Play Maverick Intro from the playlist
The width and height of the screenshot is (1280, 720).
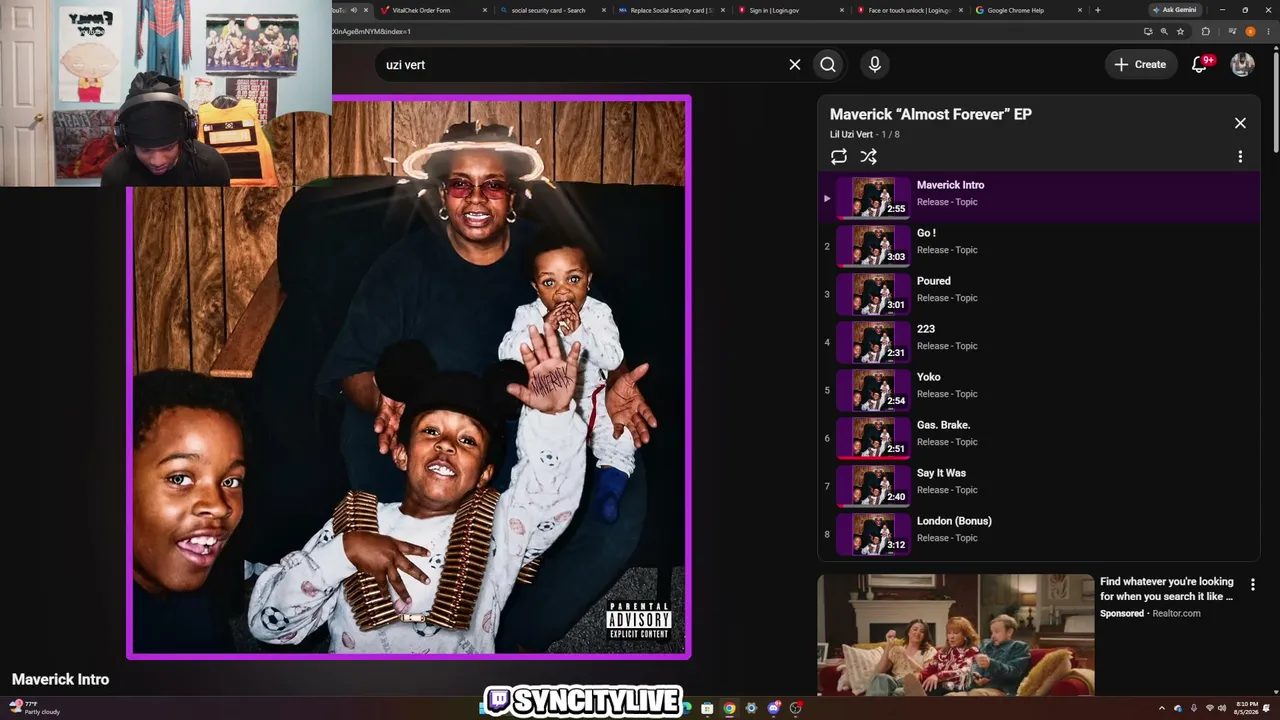pyautogui.click(x=1038, y=196)
